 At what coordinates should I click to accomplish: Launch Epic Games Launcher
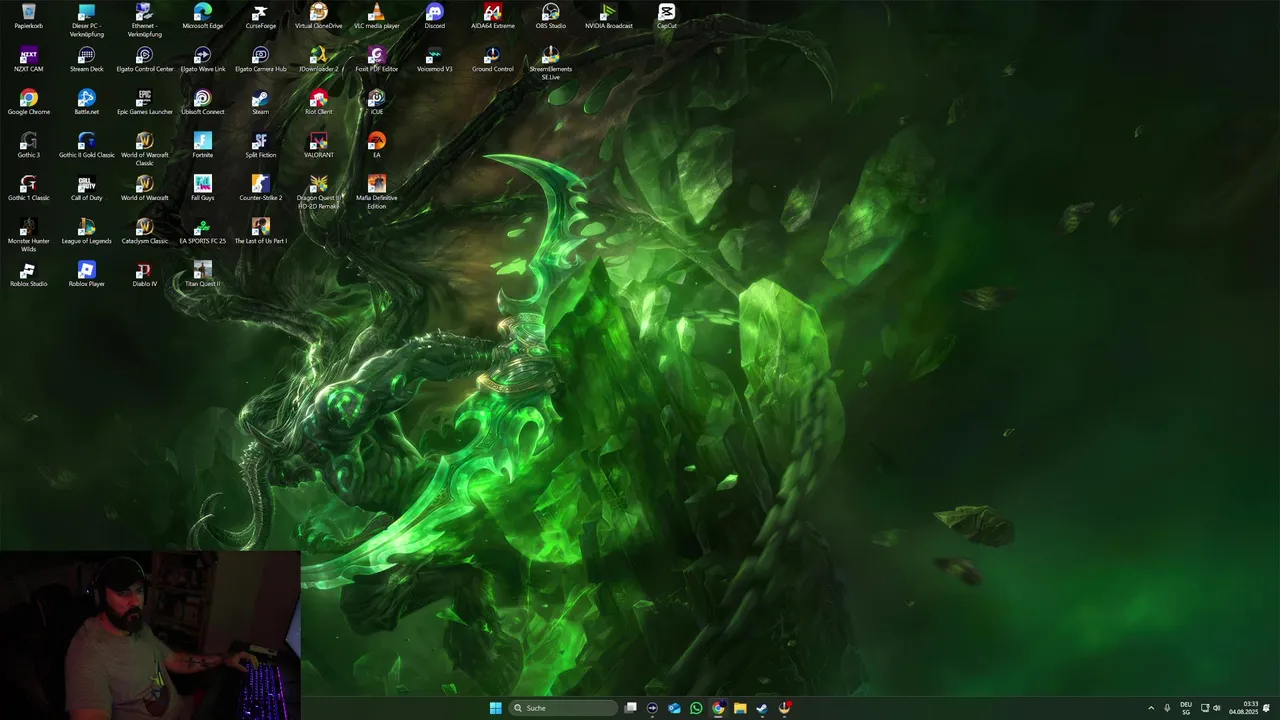pos(145,102)
